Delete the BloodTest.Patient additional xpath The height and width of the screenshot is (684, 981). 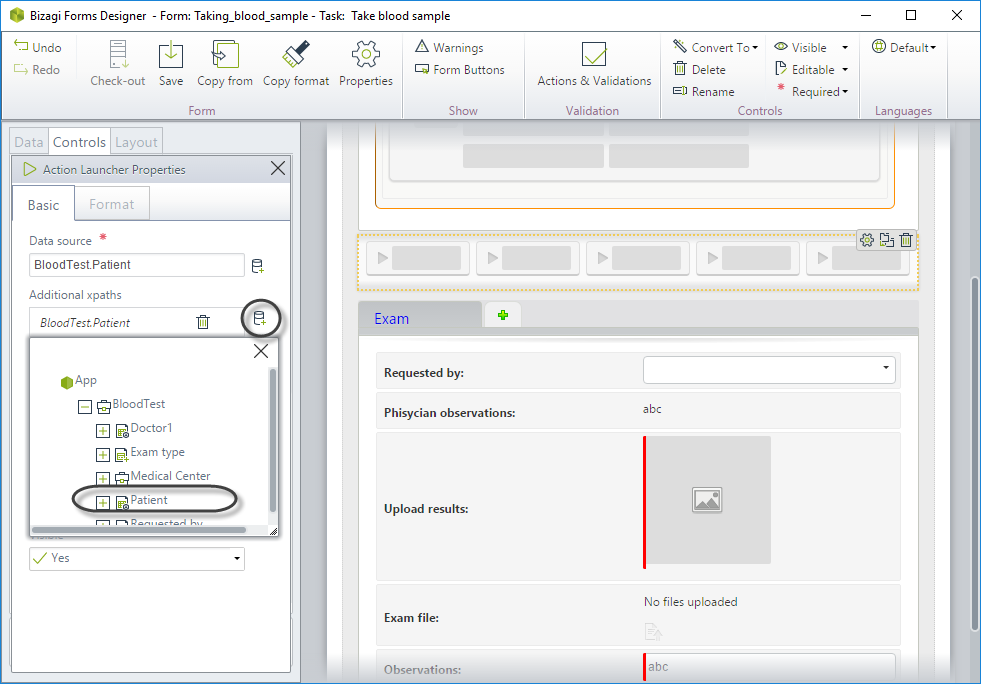[203, 322]
